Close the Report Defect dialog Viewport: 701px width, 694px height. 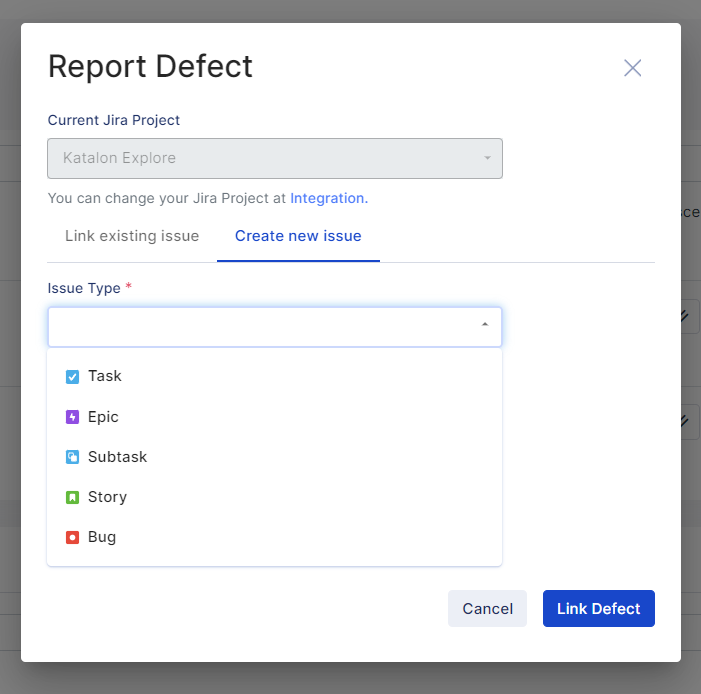632,68
